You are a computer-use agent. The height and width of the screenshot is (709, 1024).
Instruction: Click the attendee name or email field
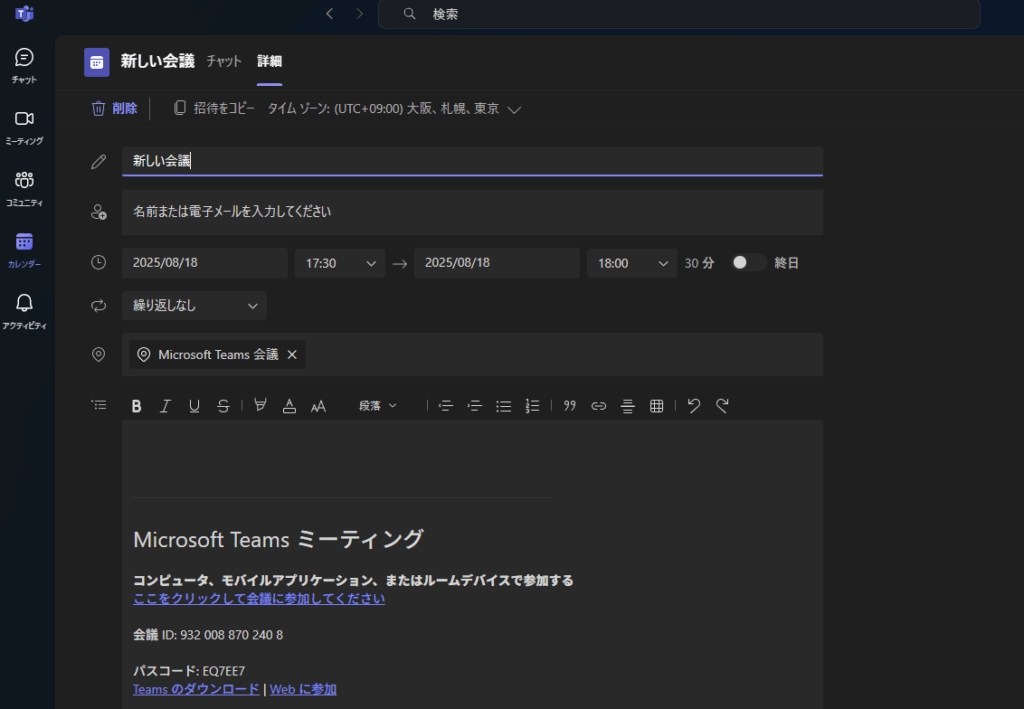(472, 212)
